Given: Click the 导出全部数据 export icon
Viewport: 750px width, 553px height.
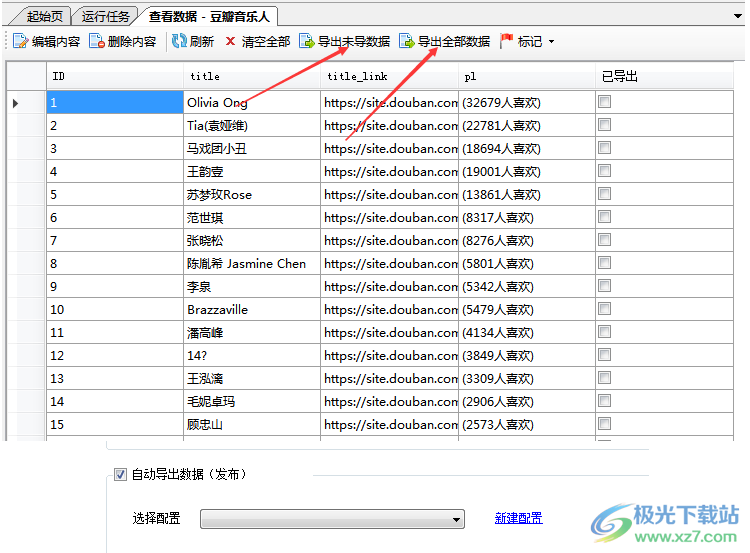Looking at the screenshot, I should click(x=407, y=42).
